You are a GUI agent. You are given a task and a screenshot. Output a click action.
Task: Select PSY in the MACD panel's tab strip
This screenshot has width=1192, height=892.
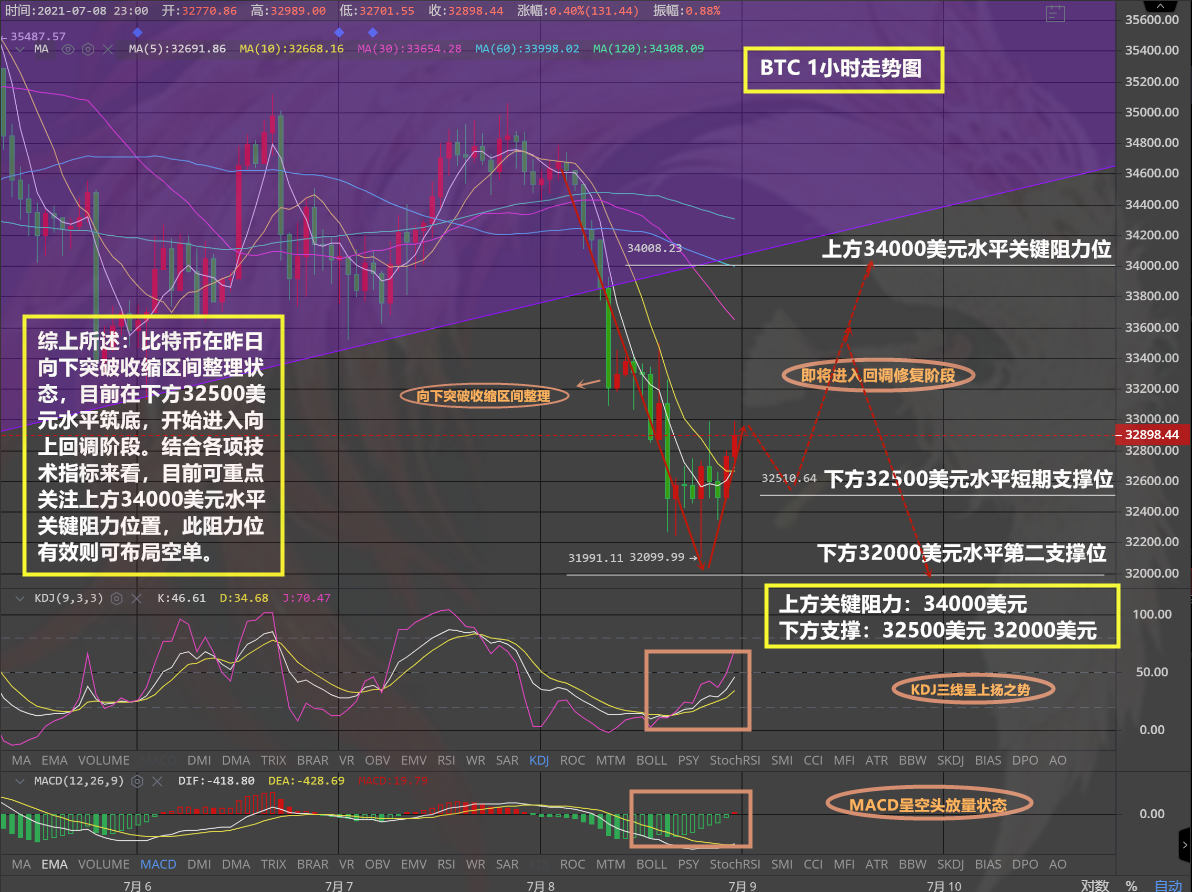tap(689, 865)
